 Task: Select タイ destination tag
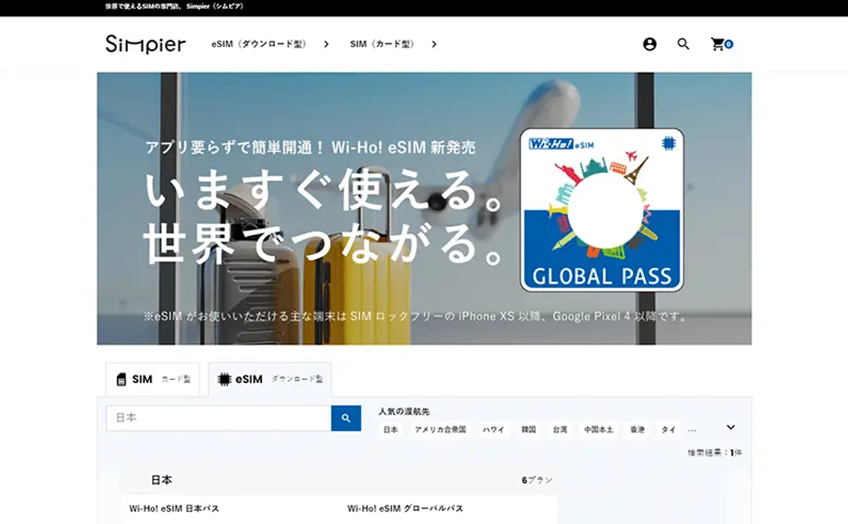(x=668, y=429)
